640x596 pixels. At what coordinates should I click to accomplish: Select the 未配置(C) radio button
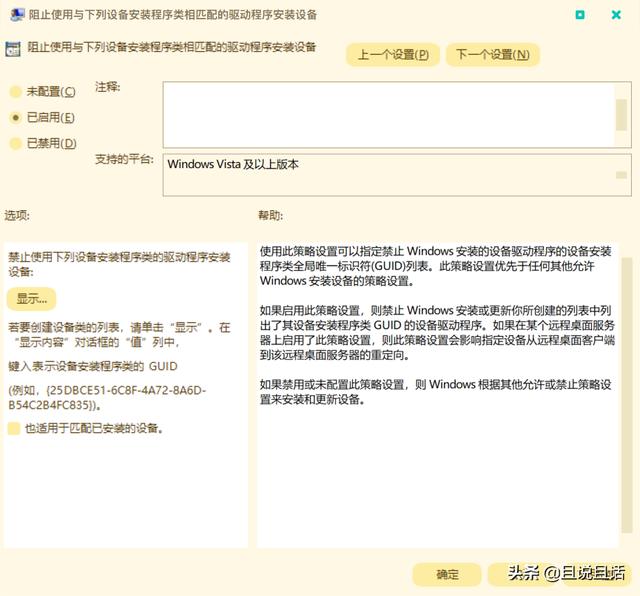(16, 91)
